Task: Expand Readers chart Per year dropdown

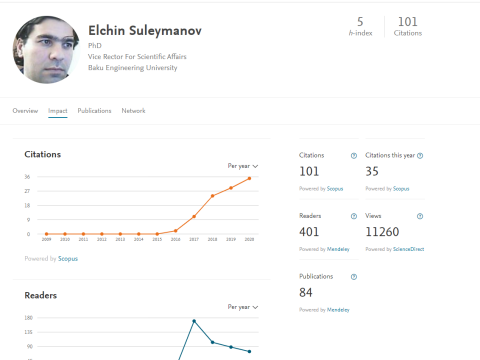Action: (x=243, y=307)
